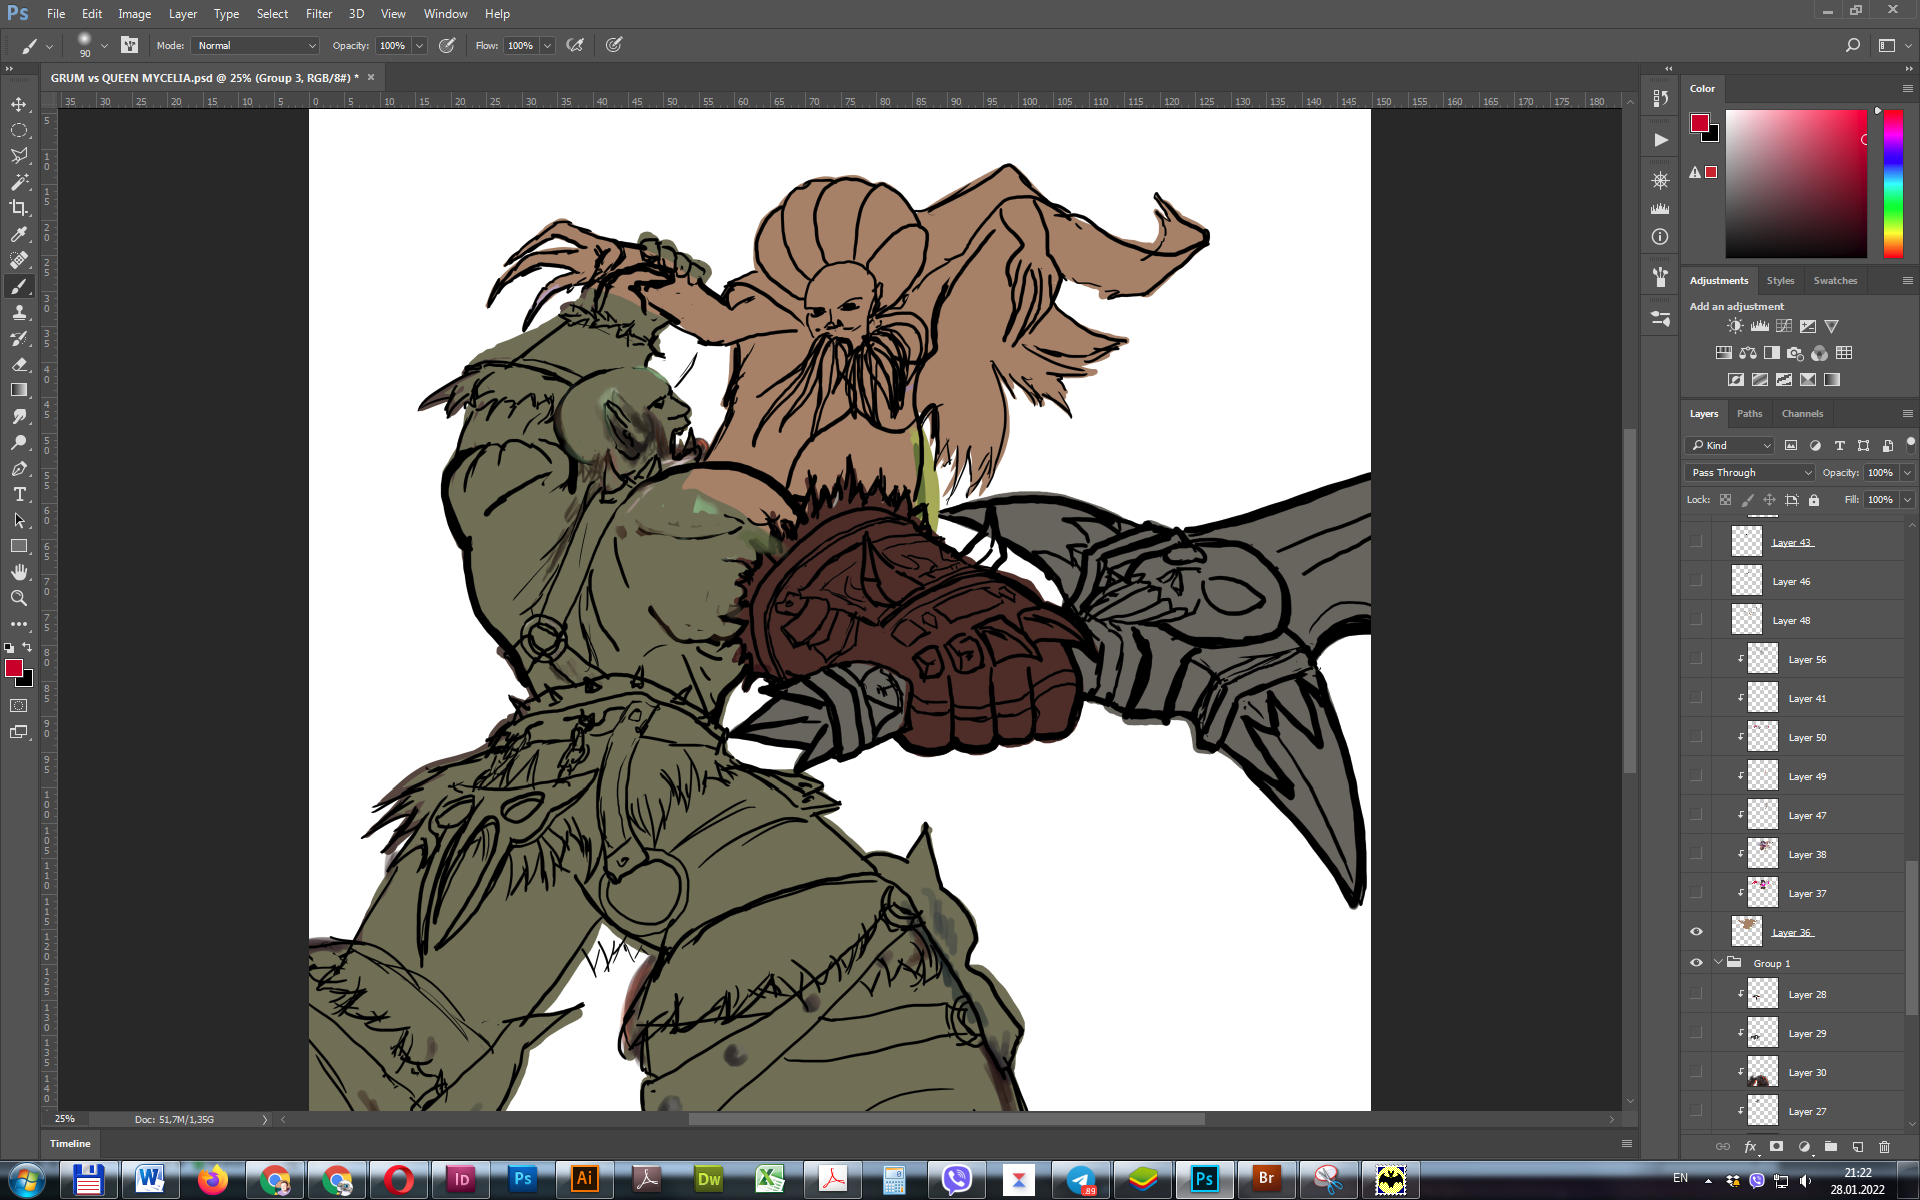Switch to the Channels tab
This screenshot has height=1200, width=1920.
(x=1802, y=413)
